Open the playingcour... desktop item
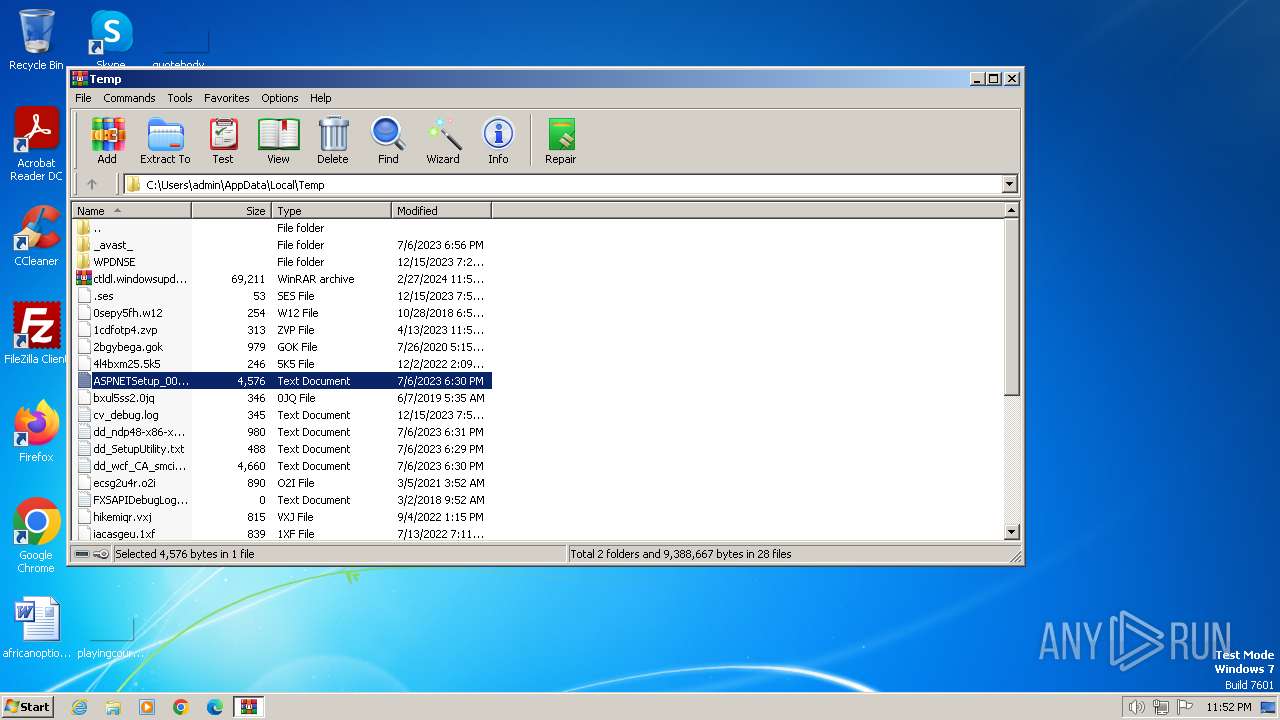 [x=111, y=636]
